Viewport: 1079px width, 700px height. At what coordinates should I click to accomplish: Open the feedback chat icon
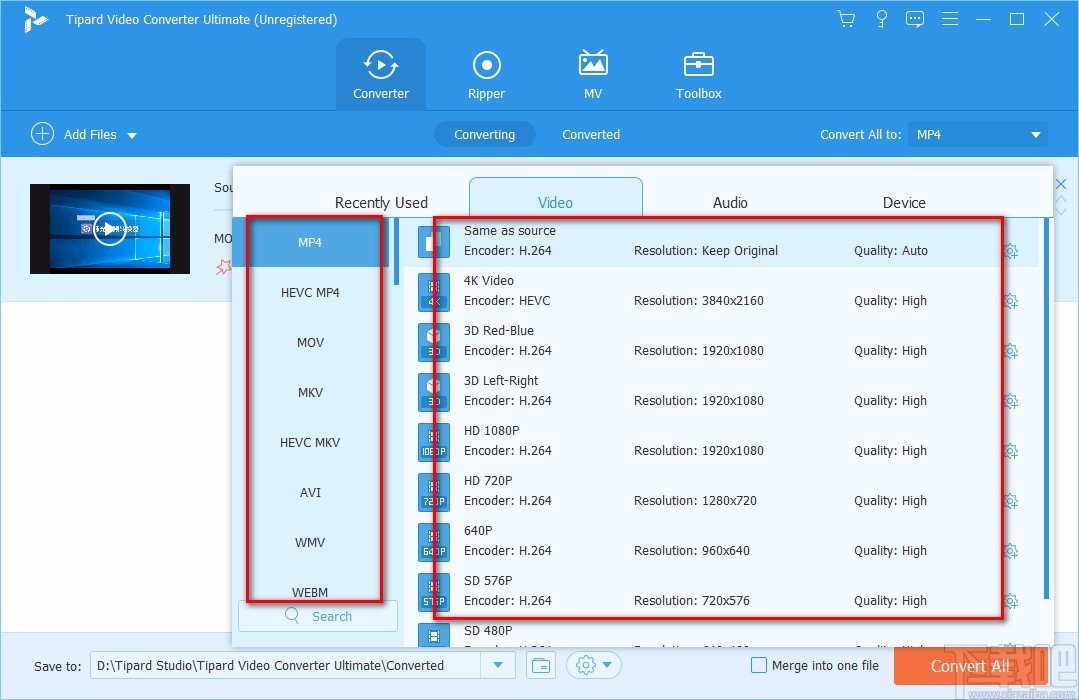pos(915,19)
